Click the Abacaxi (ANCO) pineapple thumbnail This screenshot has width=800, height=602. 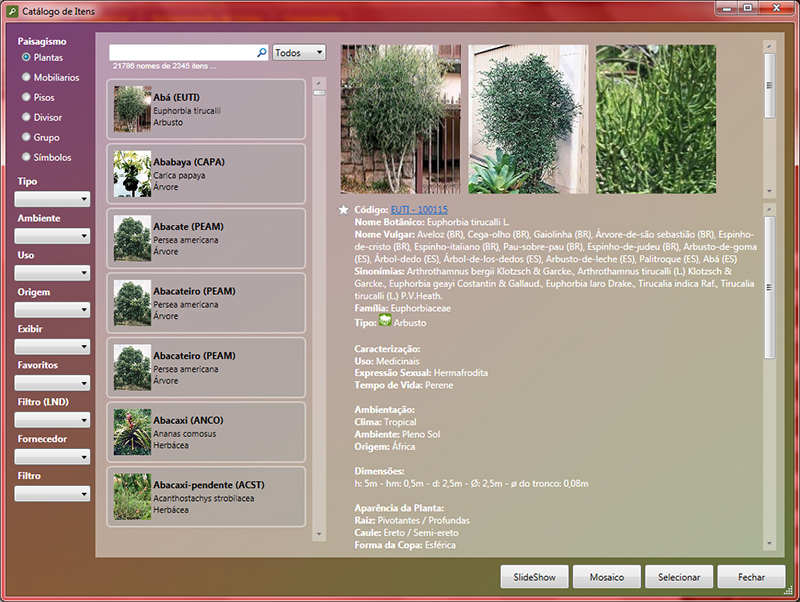coord(132,432)
